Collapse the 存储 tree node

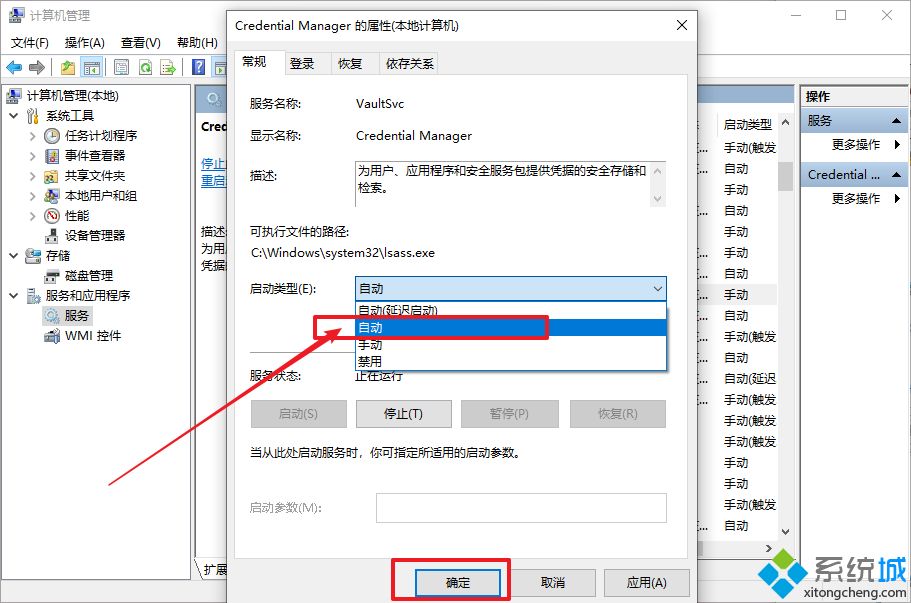pyautogui.click(x=13, y=256)
